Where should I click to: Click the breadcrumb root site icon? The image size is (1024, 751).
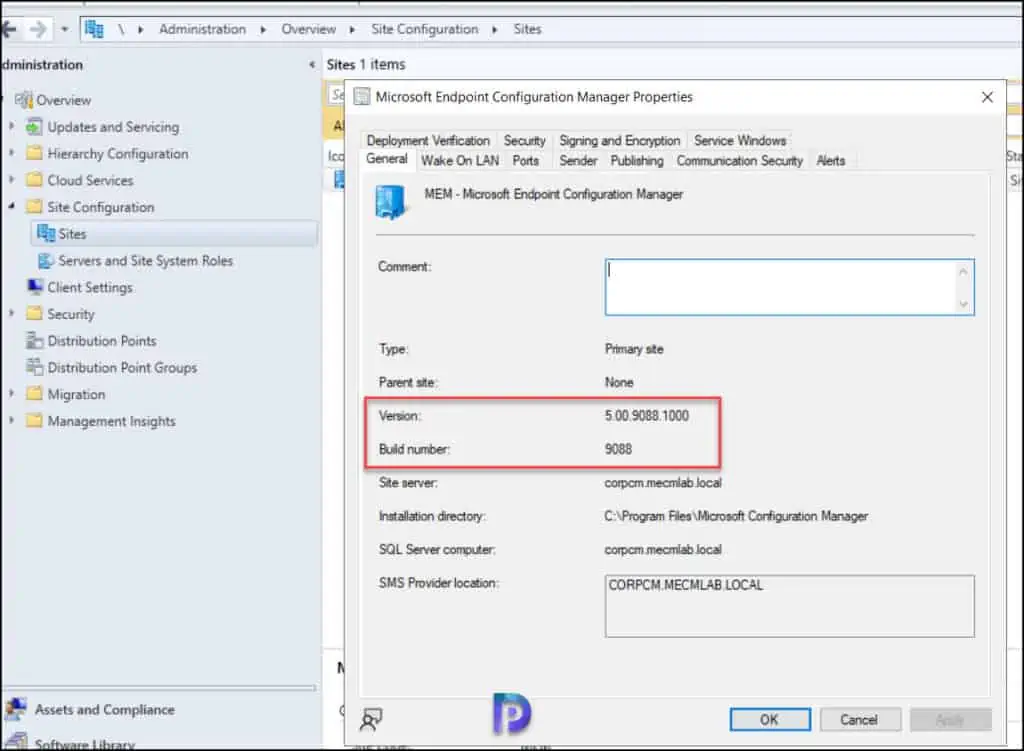coord(95,29)
